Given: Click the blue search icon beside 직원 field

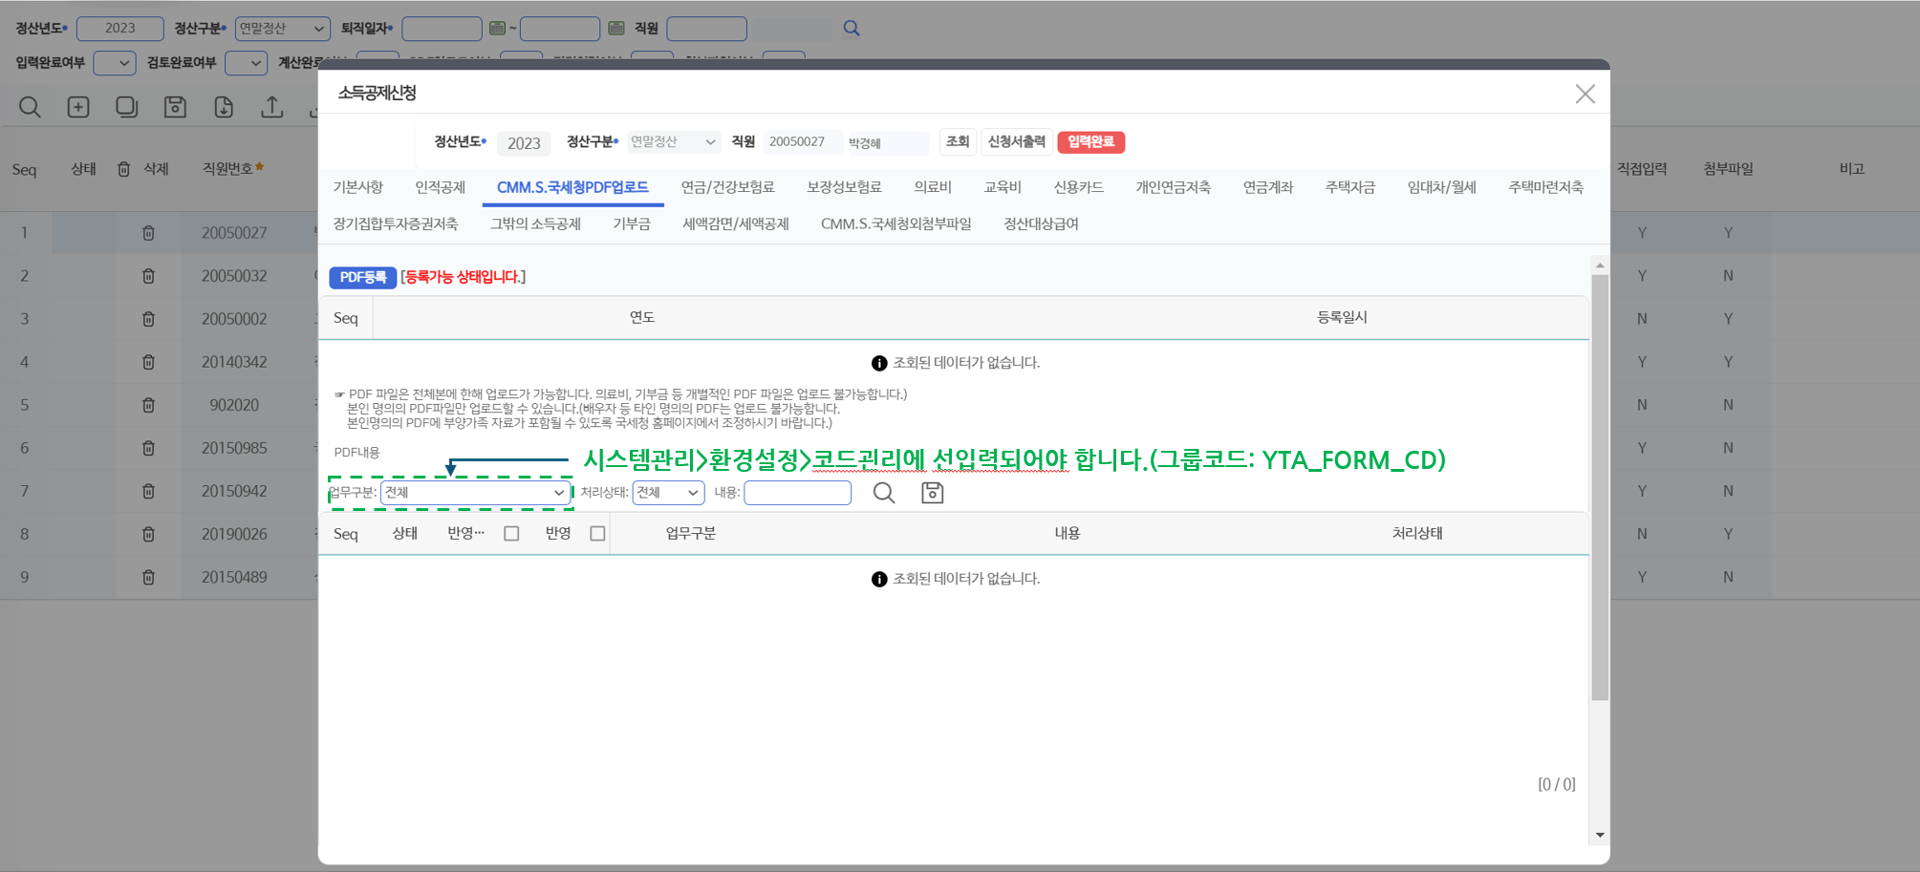Looking at the screenshot, I should coord(851,28).
